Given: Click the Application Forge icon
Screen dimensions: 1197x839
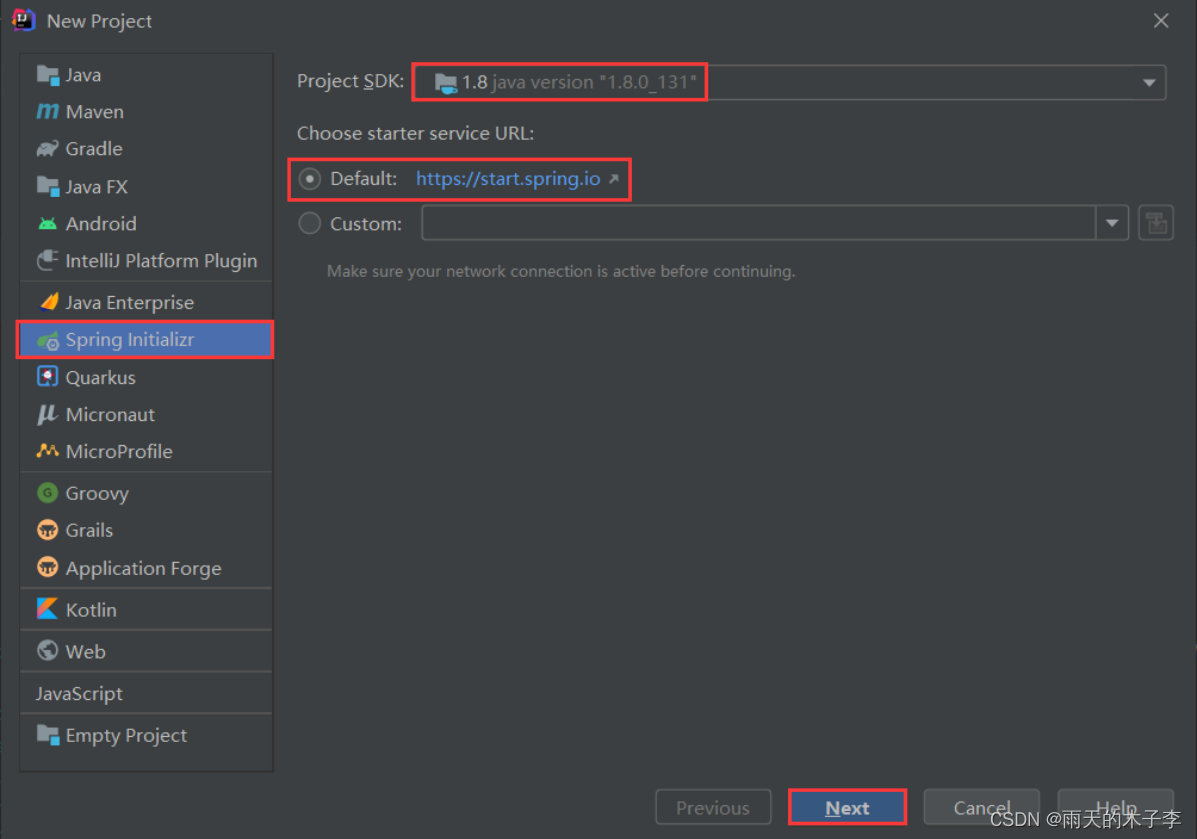Looking at the screenshot, I should click(47, 567).
